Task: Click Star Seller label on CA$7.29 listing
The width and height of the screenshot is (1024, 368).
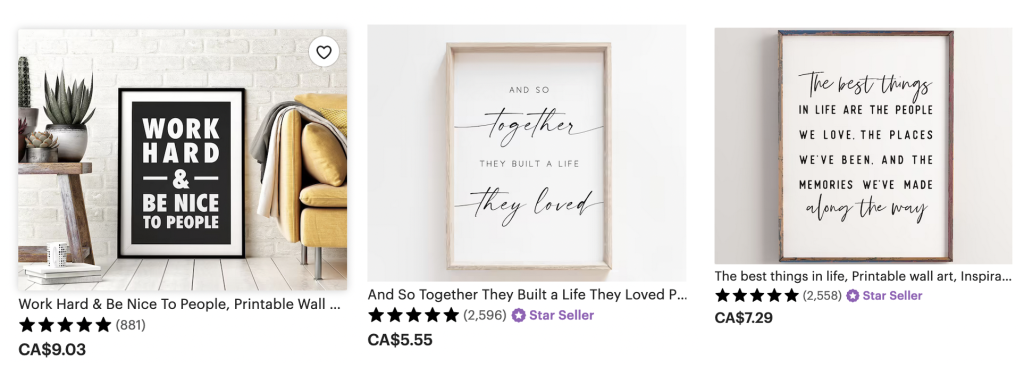Action: 893,296
